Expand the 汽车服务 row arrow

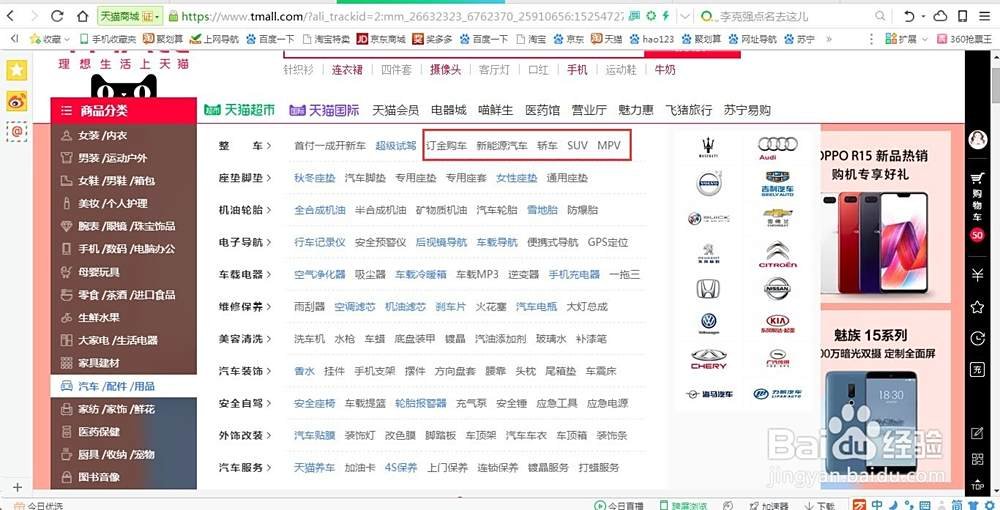pos(268,467)
